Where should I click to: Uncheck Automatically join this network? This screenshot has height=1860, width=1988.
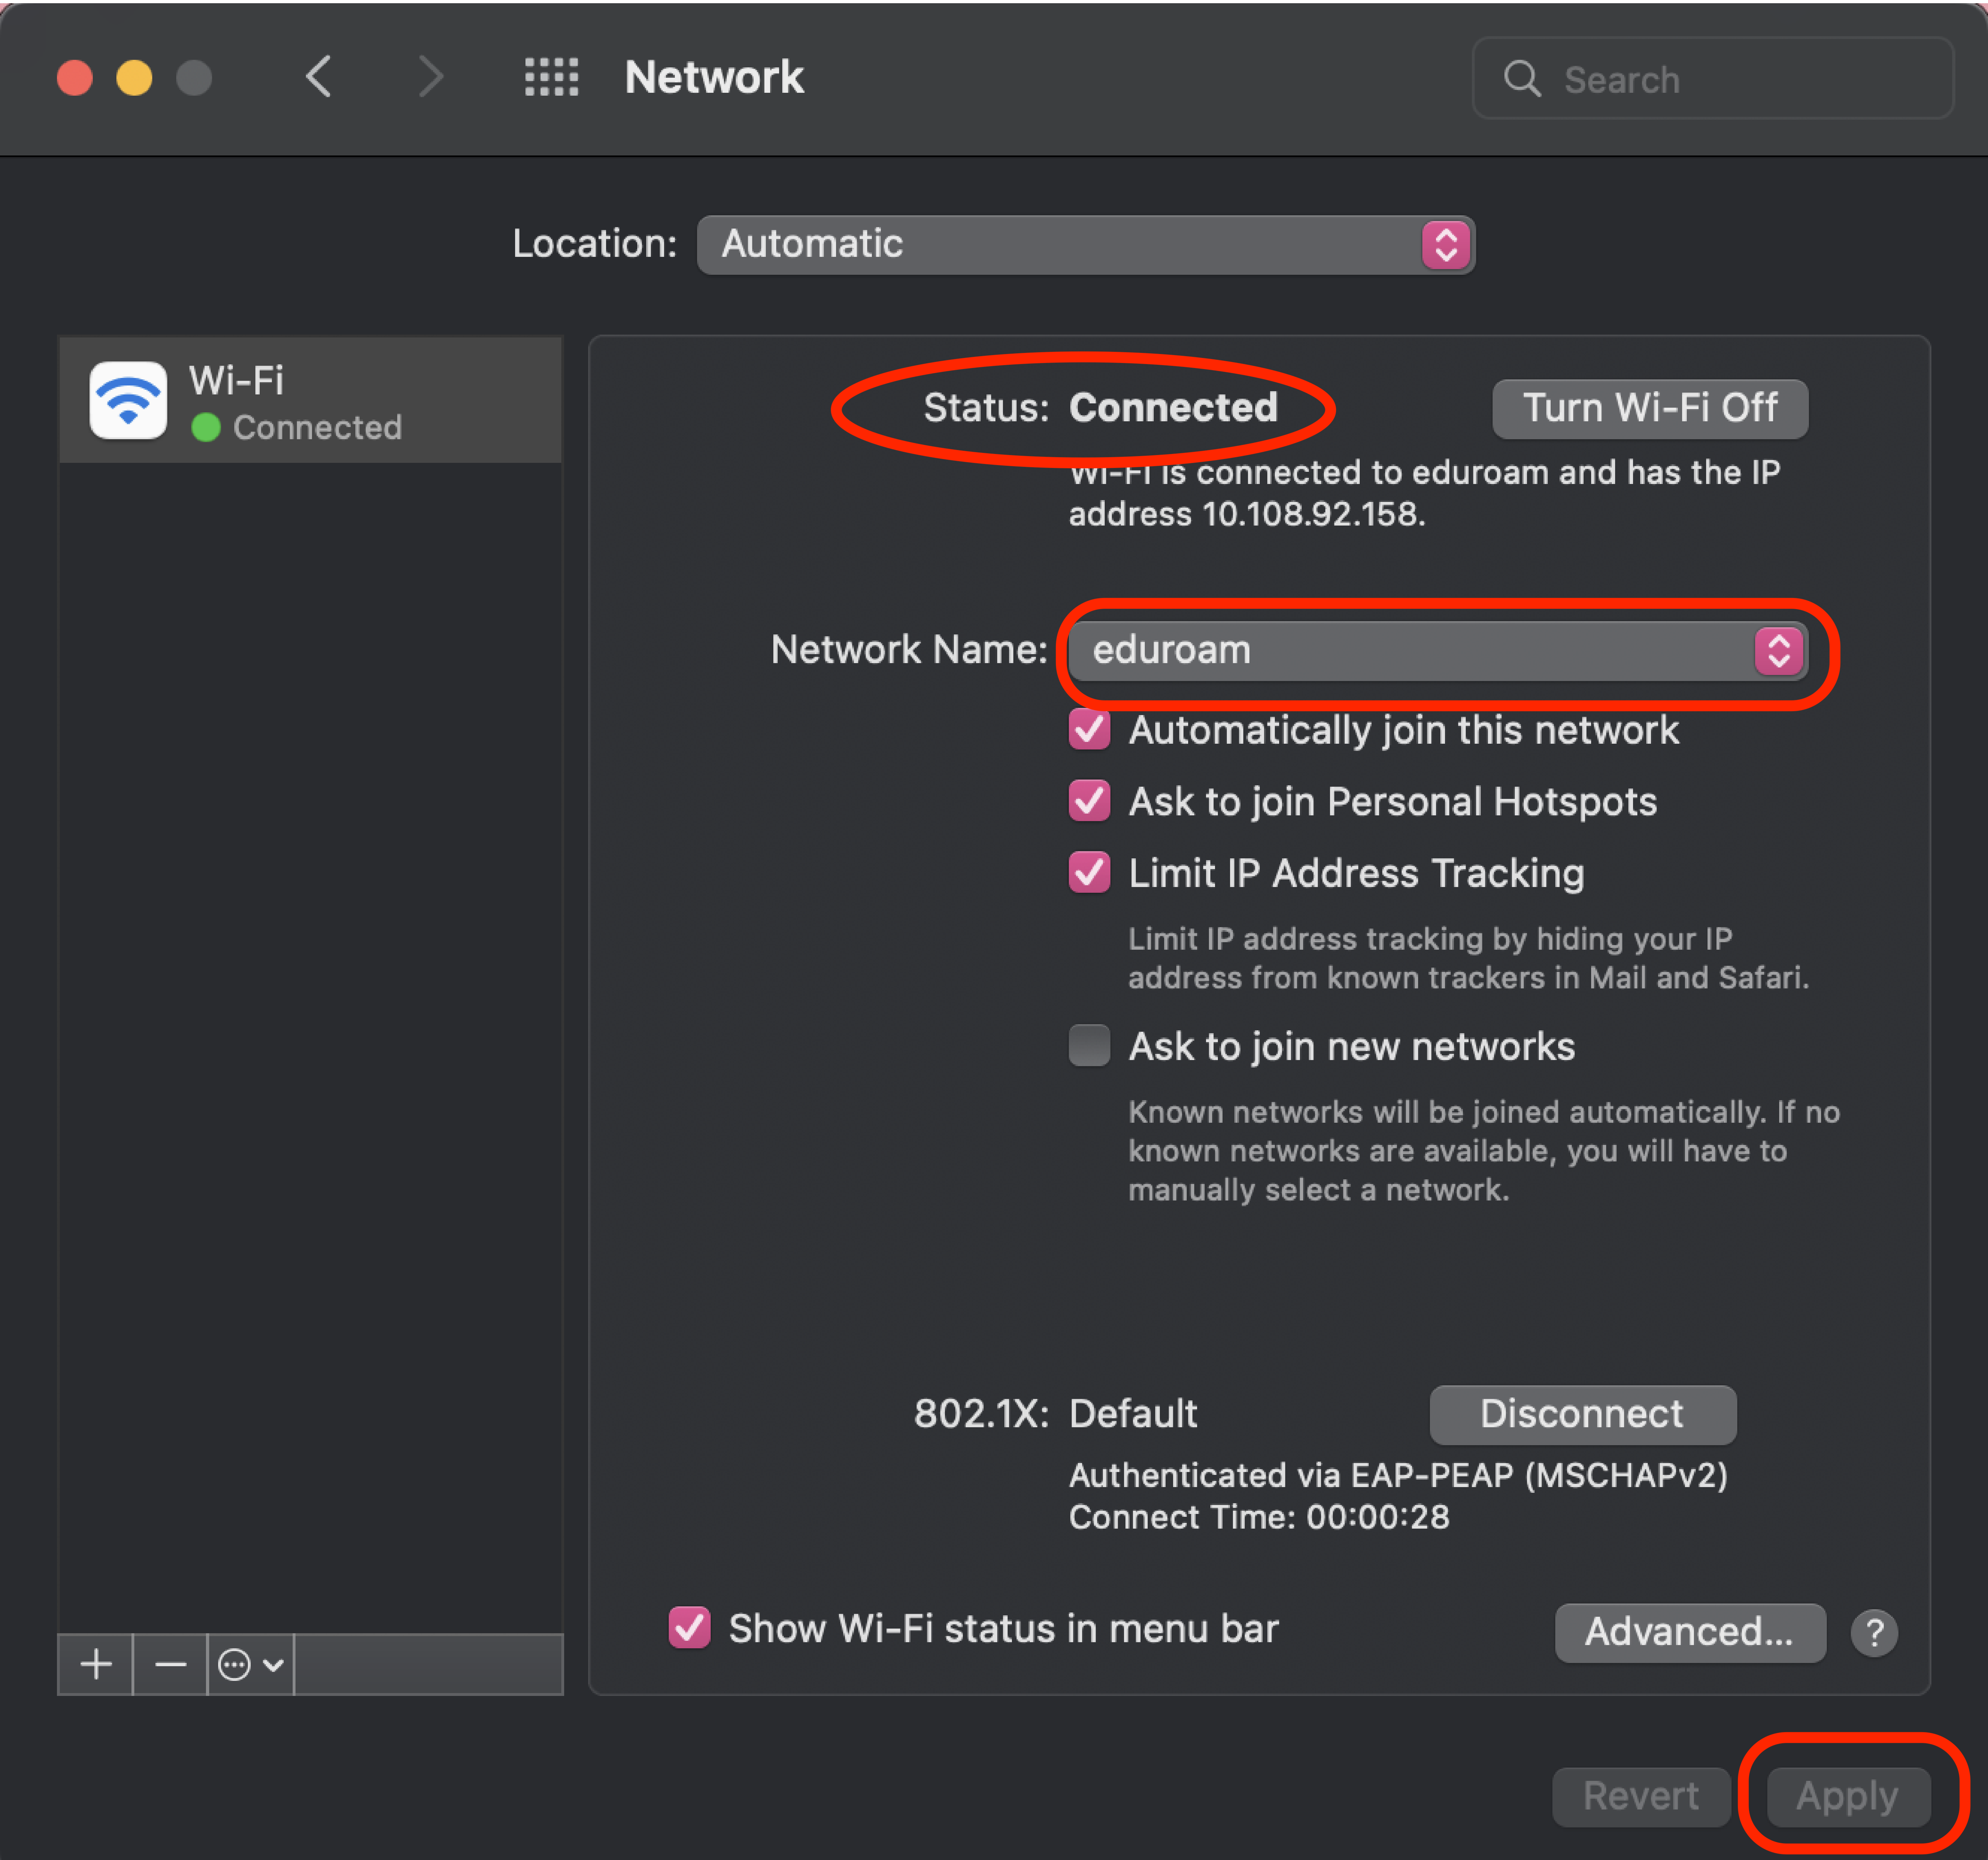point(1089,730)
